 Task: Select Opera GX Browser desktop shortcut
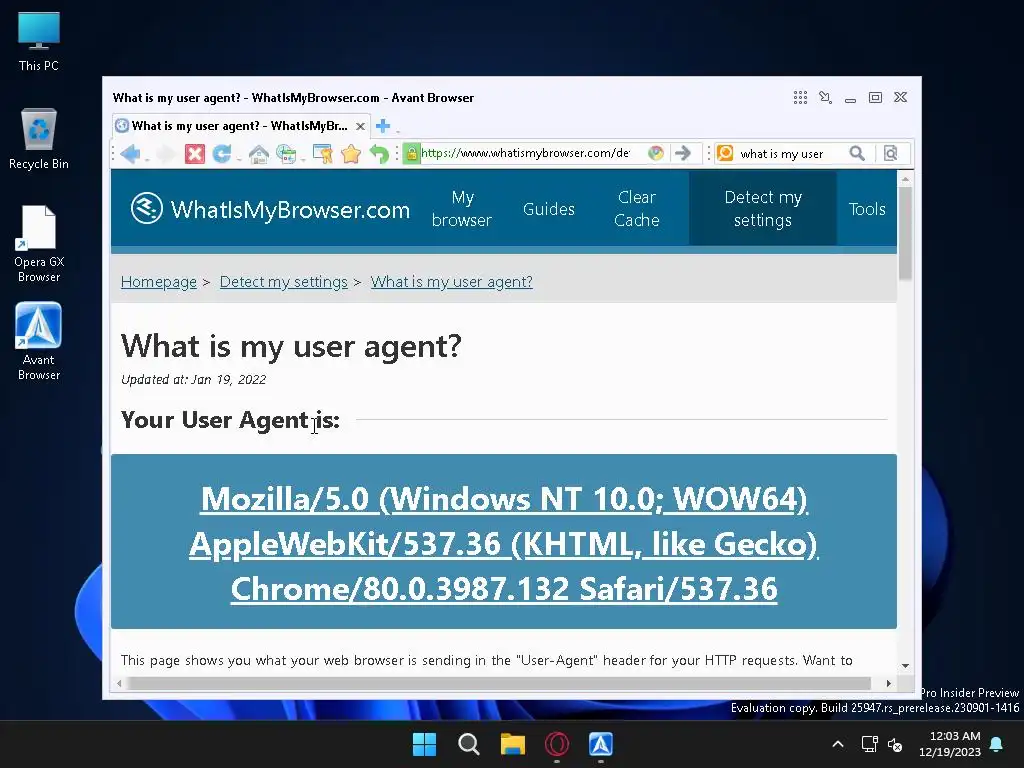coord(39,244)
